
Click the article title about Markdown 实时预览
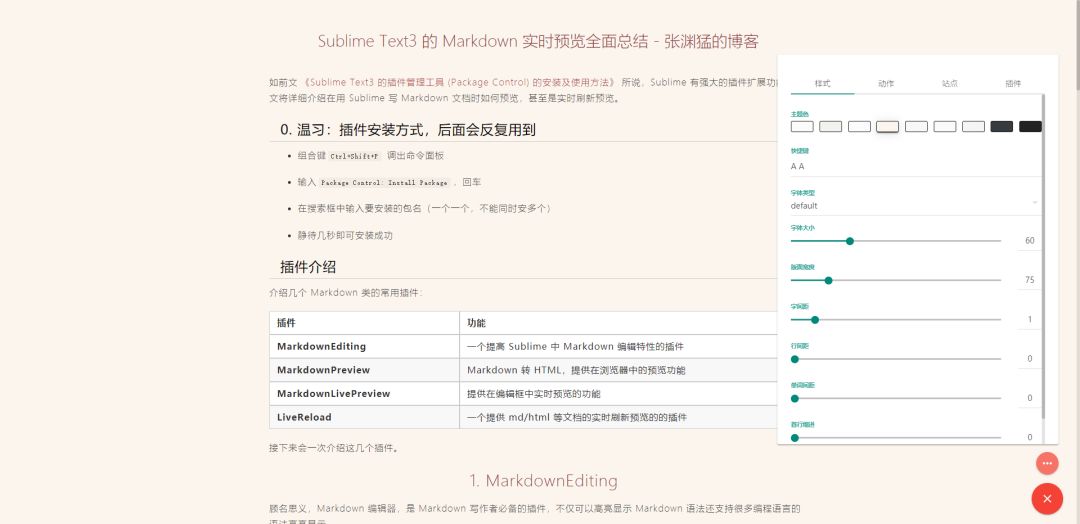538,41
